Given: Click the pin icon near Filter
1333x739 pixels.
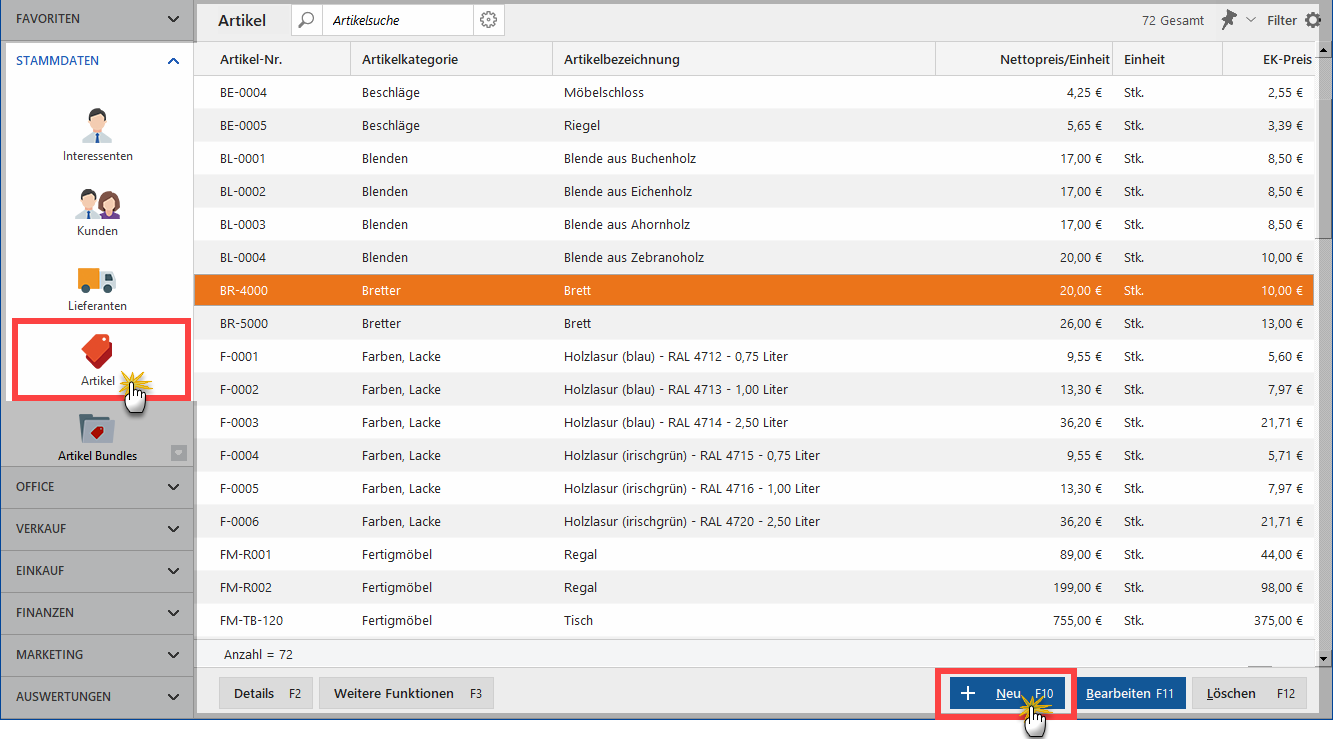Looking at the screenshot, I should 1229,20.
